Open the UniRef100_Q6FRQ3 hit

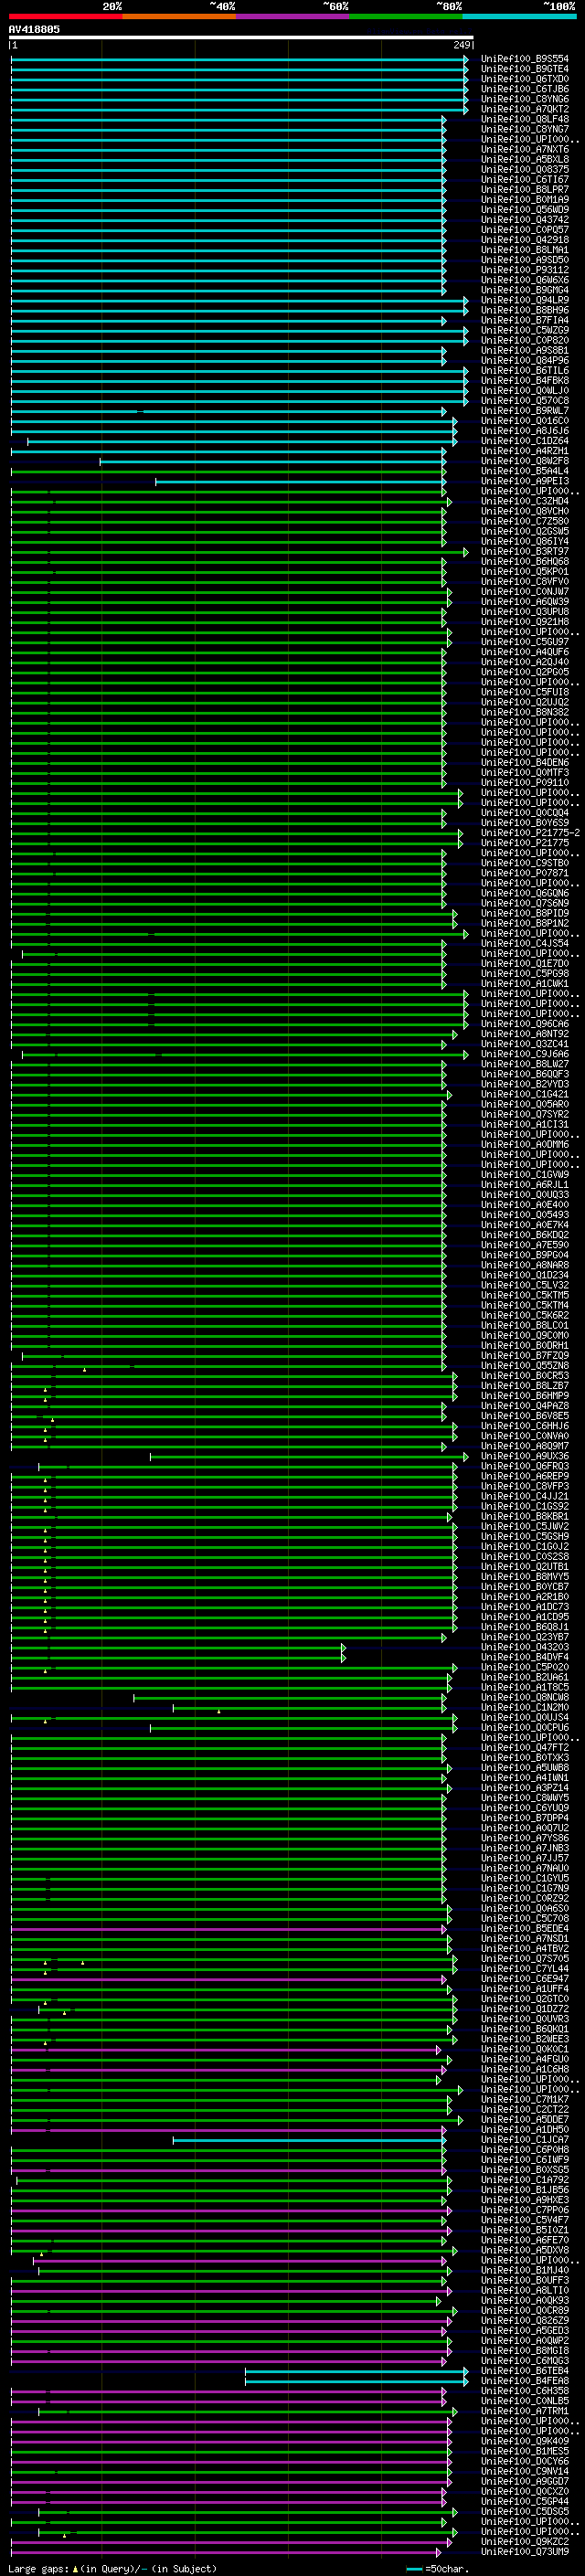tap(525, 1466)
